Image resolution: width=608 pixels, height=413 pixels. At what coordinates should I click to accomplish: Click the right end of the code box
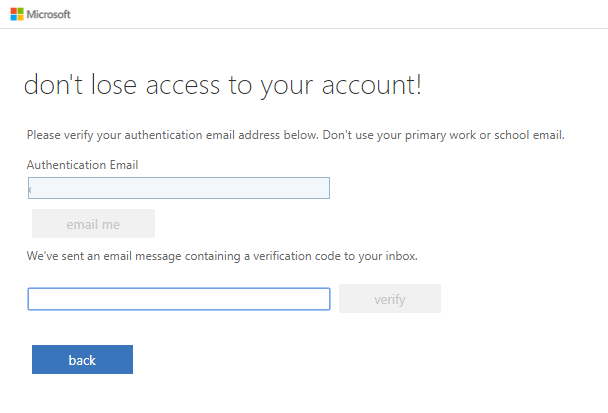click(320, 299)
